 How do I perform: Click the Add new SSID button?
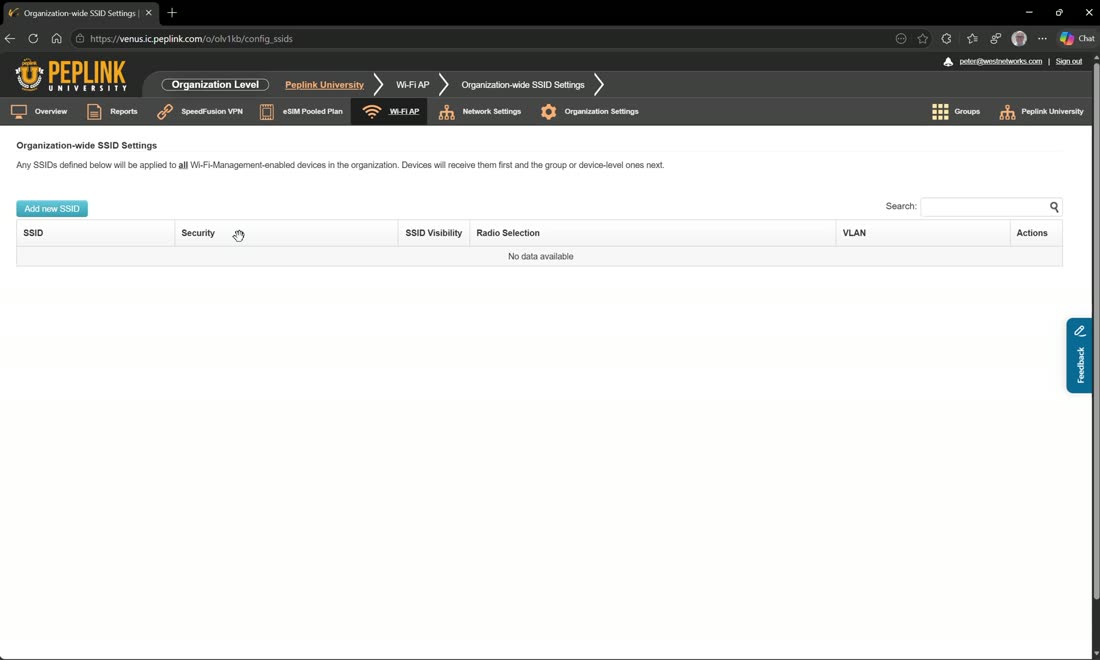coord(52,208)
